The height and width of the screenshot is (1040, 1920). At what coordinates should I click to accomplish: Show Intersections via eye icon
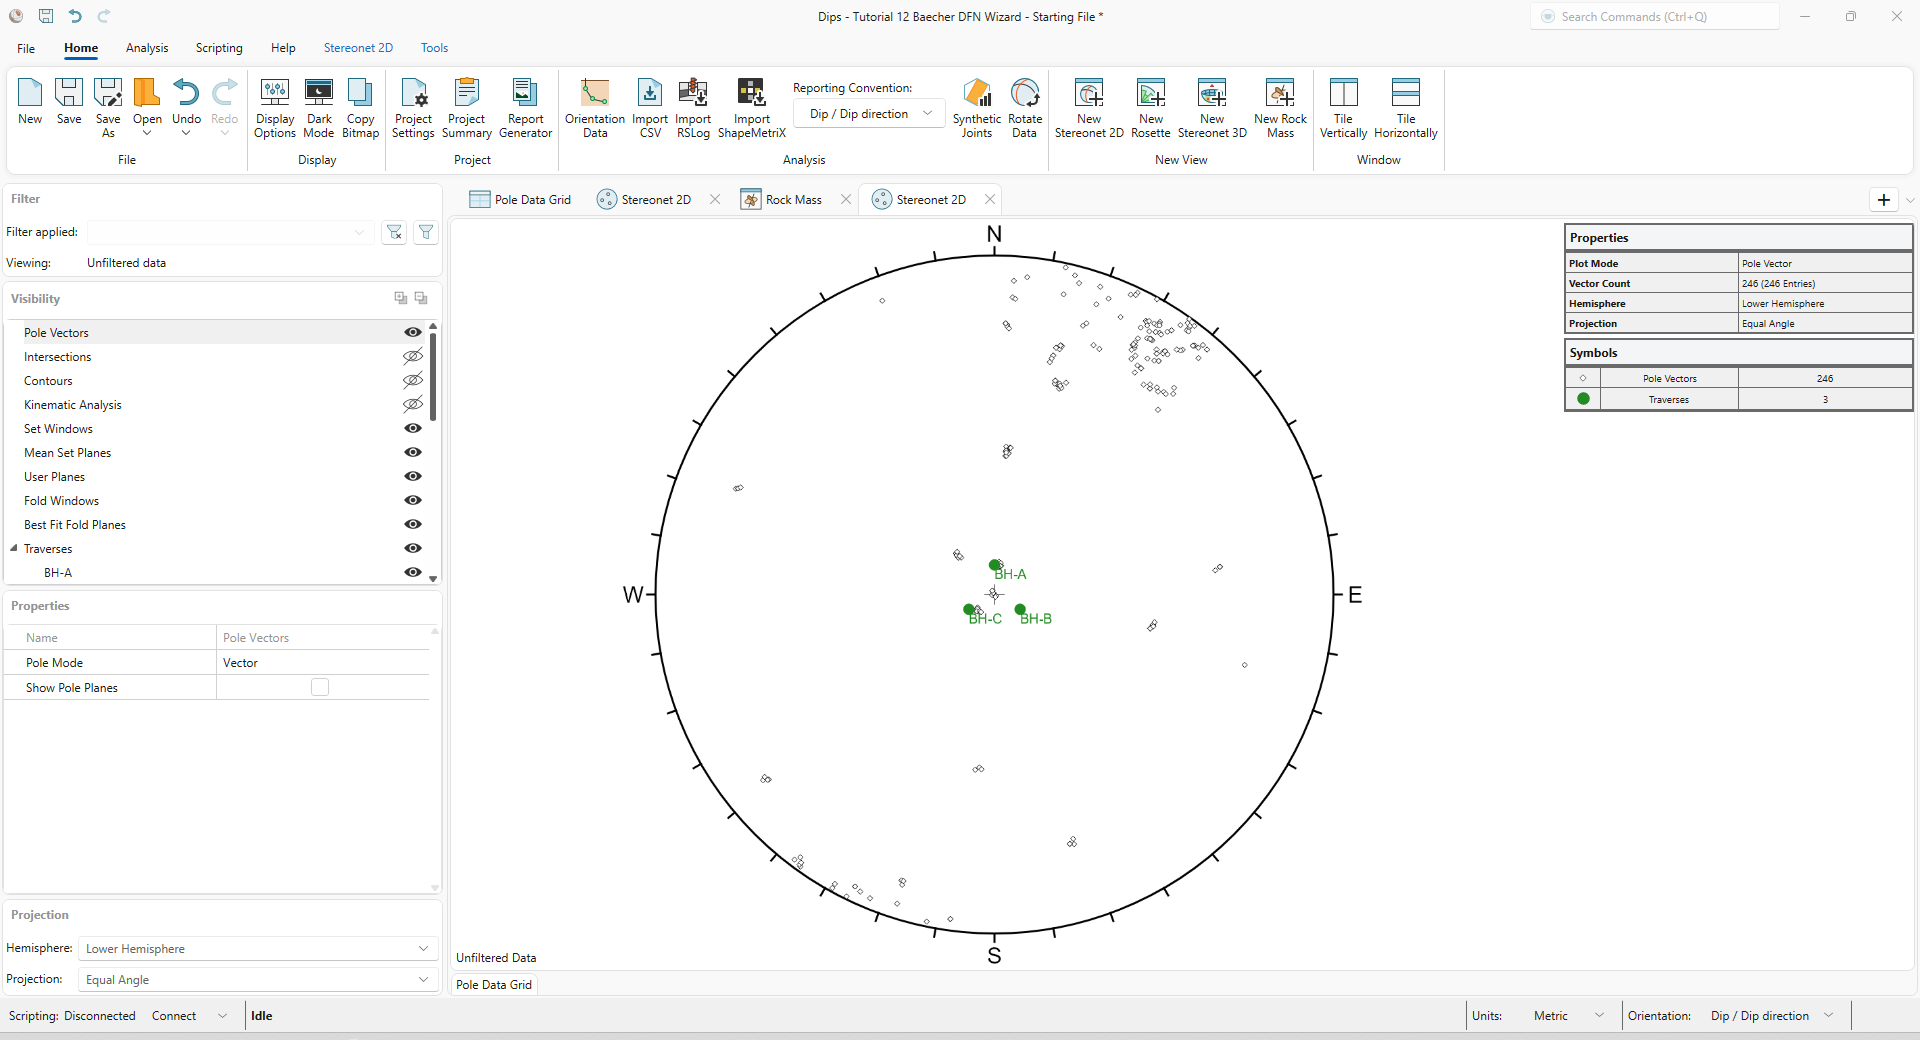[412, 356]
